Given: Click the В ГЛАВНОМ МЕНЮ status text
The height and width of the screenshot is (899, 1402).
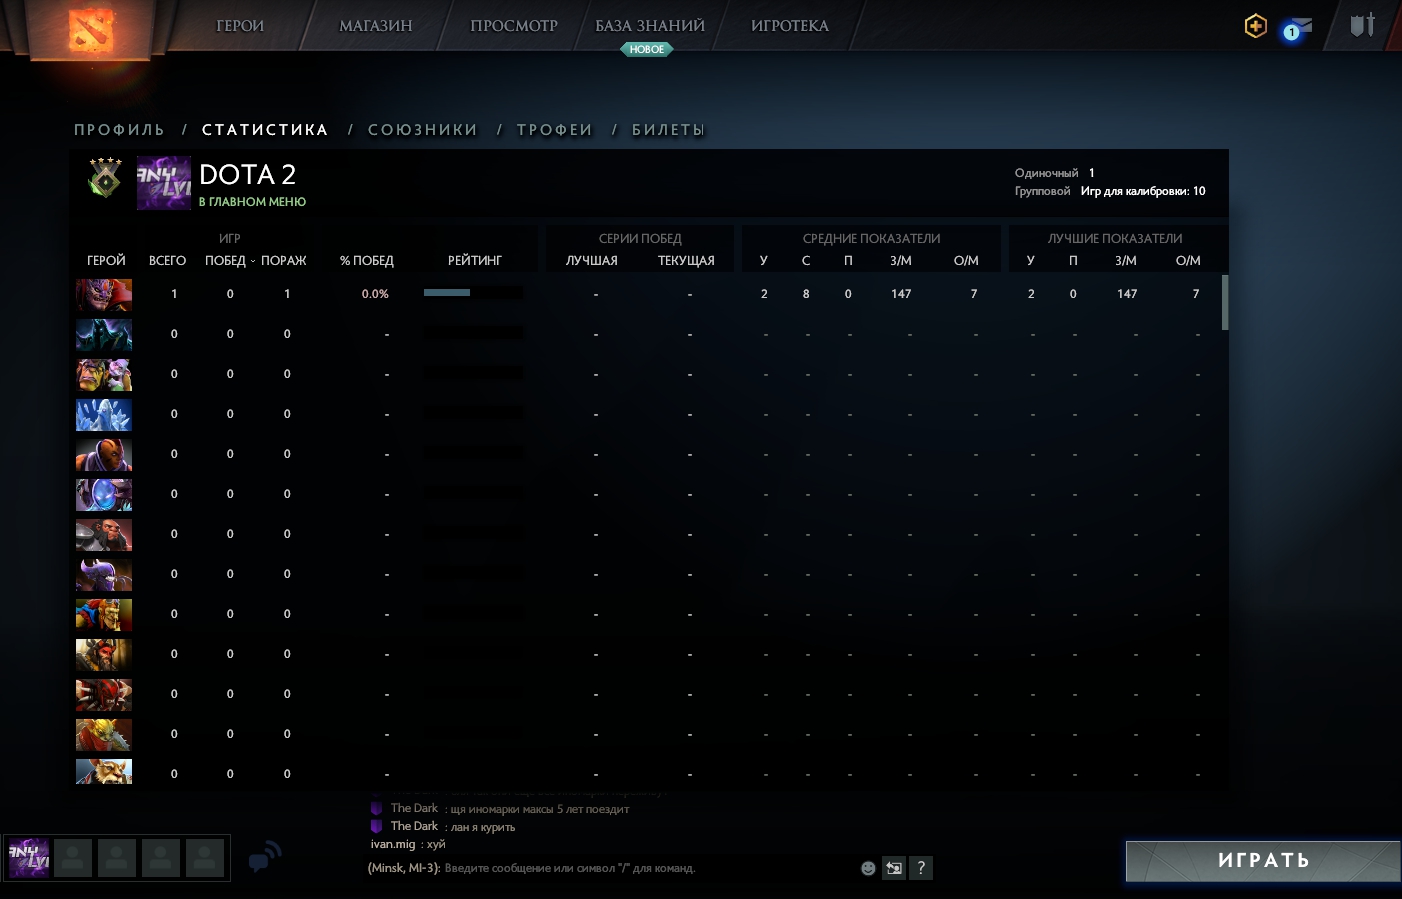Looking at the screenshot, I should (252, 202).
